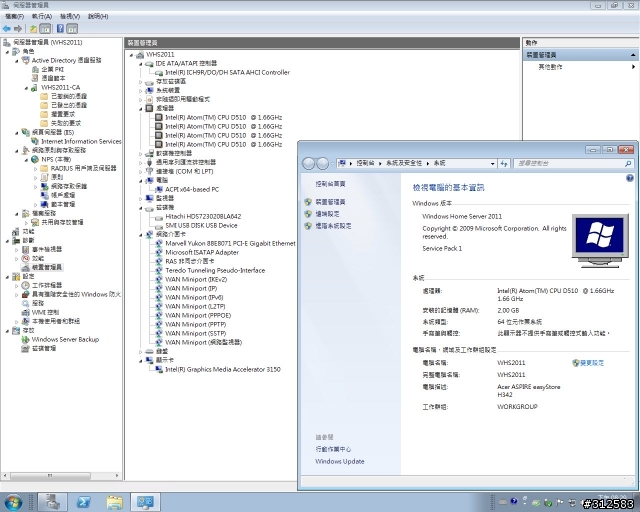Open the 說明(H) menu
This screenshot has width=640, height=512.
pos(98,16)
